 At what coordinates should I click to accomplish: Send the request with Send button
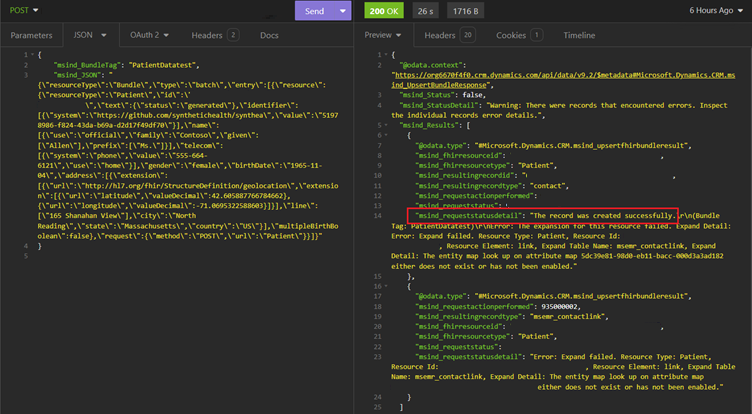(315, 11)
